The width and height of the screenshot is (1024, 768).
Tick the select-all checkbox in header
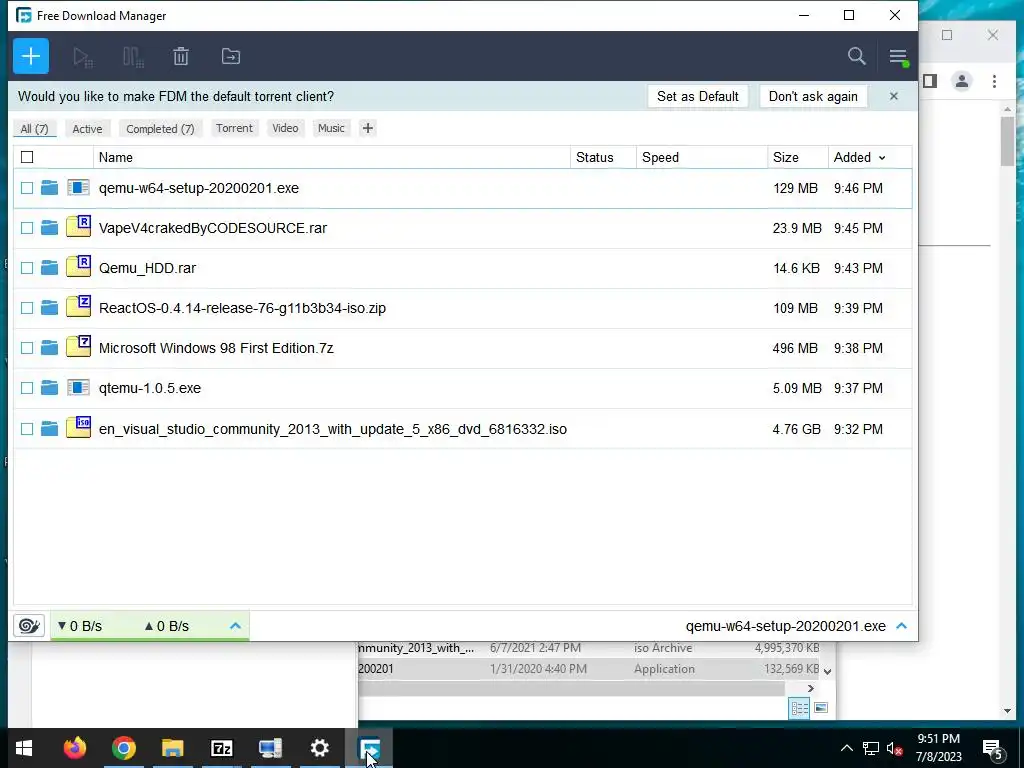coord(27,157)
